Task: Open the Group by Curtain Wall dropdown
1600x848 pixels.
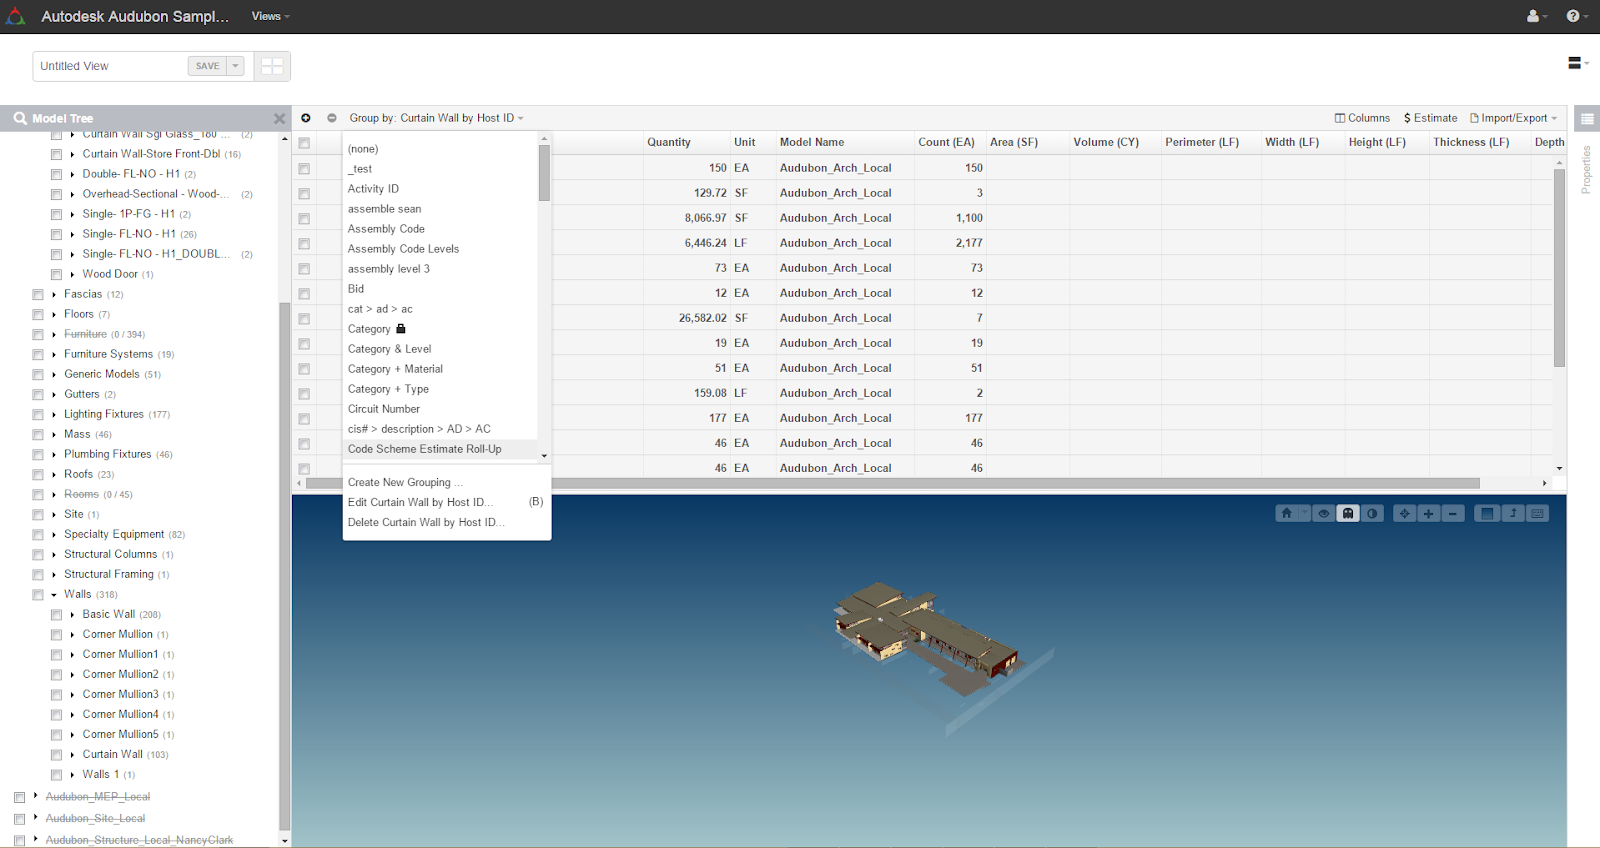Action: (437, 118)
